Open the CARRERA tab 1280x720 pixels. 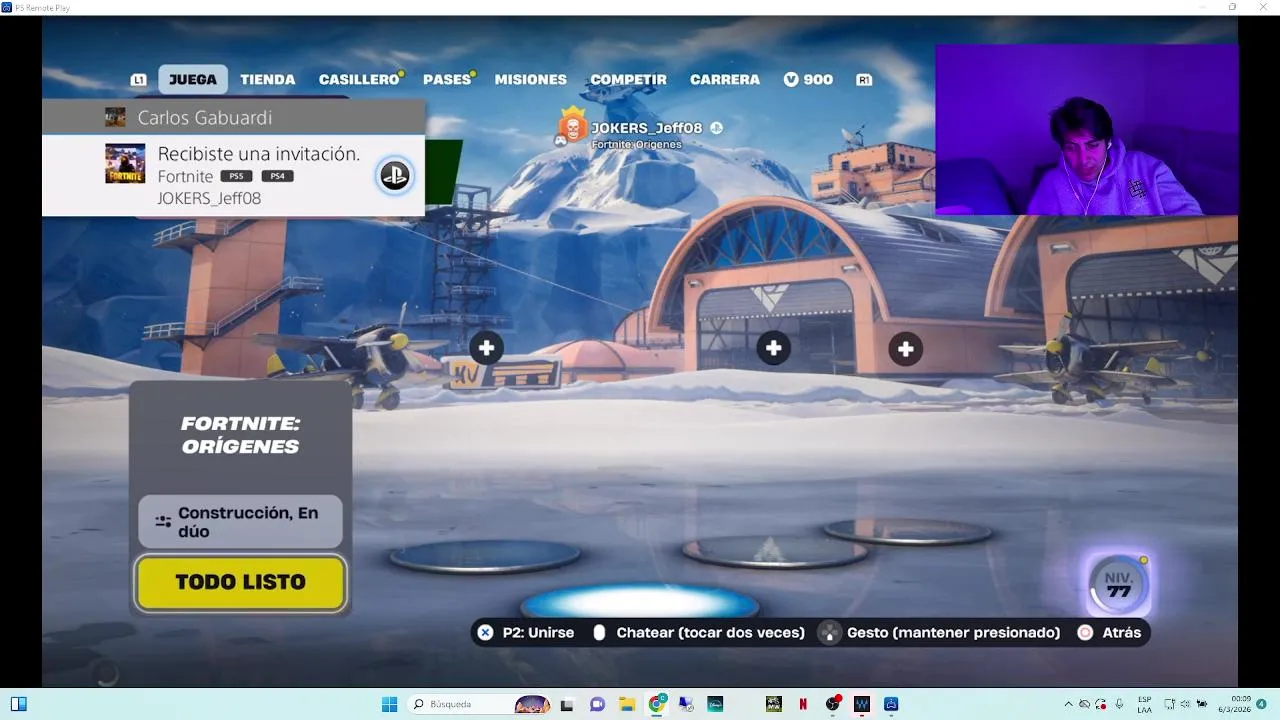(725, 79)
